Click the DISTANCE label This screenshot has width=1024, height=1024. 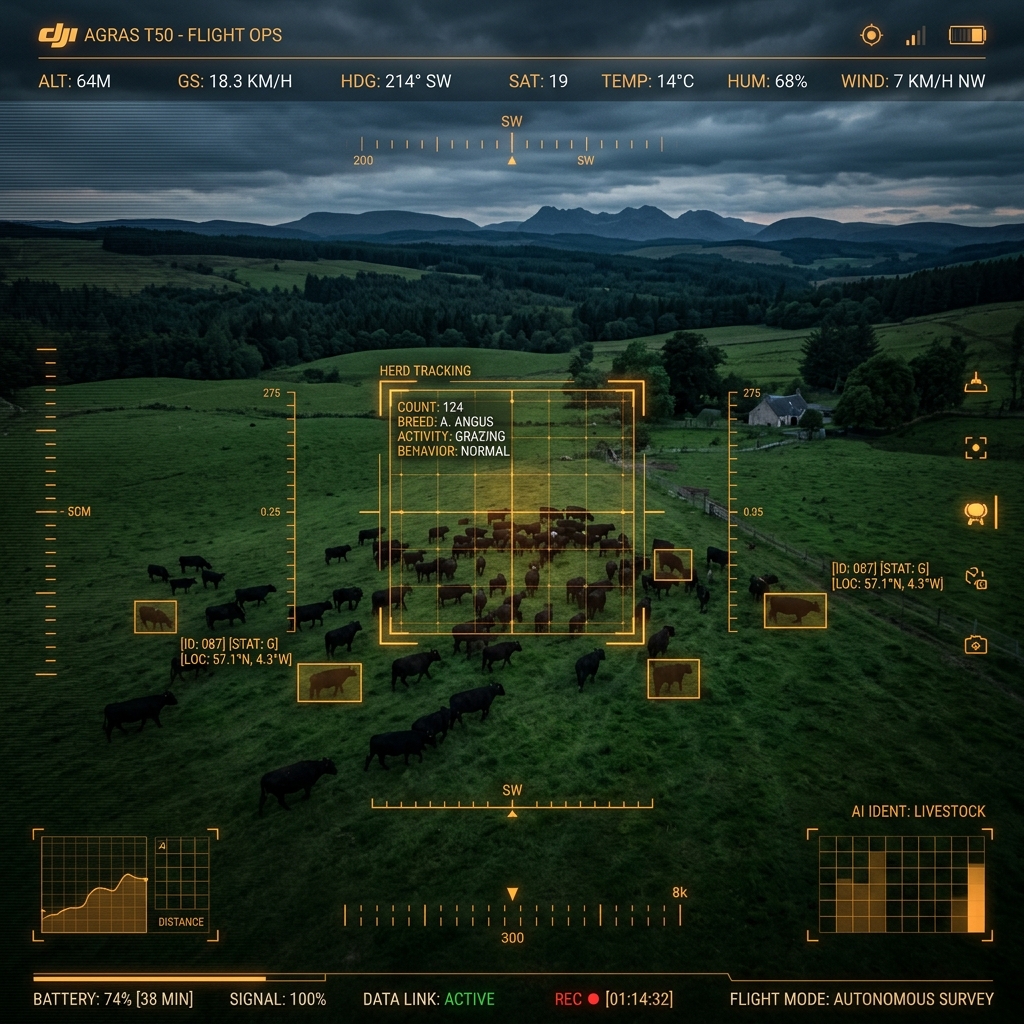point(181,921)
